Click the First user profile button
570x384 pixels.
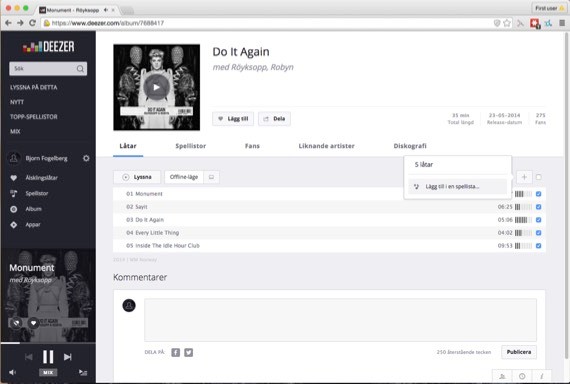(x=549, y=8)
